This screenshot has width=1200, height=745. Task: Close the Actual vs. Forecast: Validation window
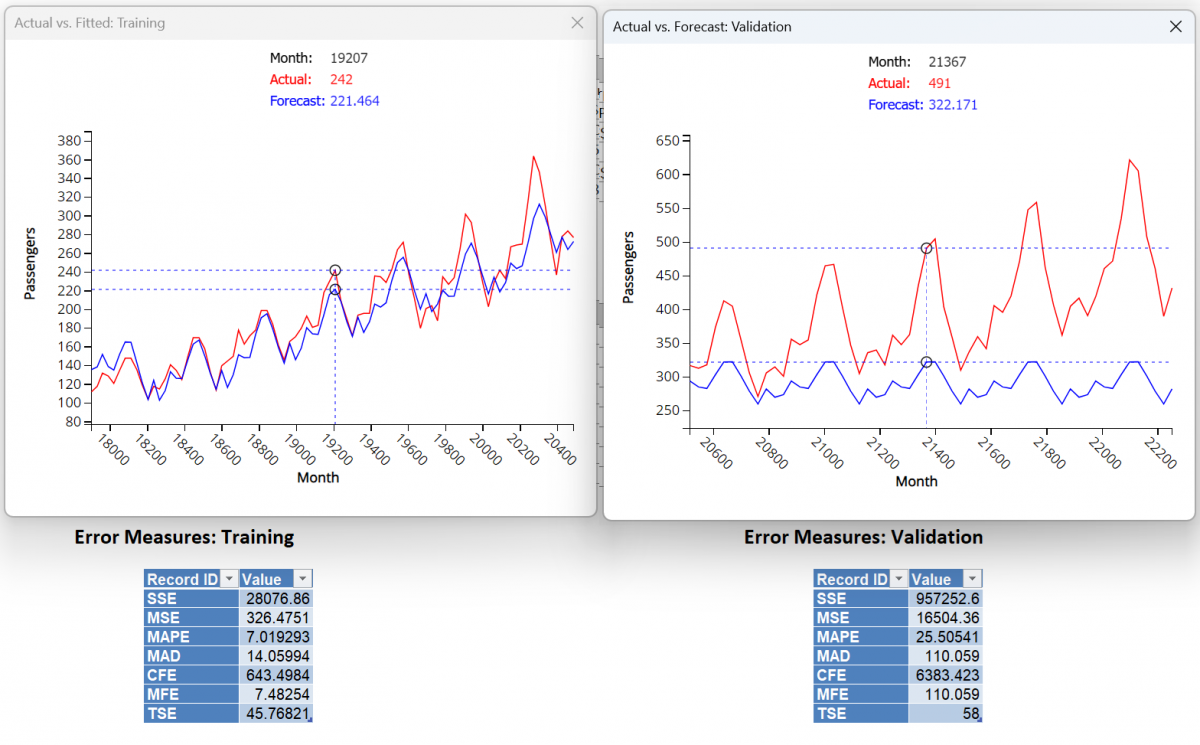[x=1177, y=27]
